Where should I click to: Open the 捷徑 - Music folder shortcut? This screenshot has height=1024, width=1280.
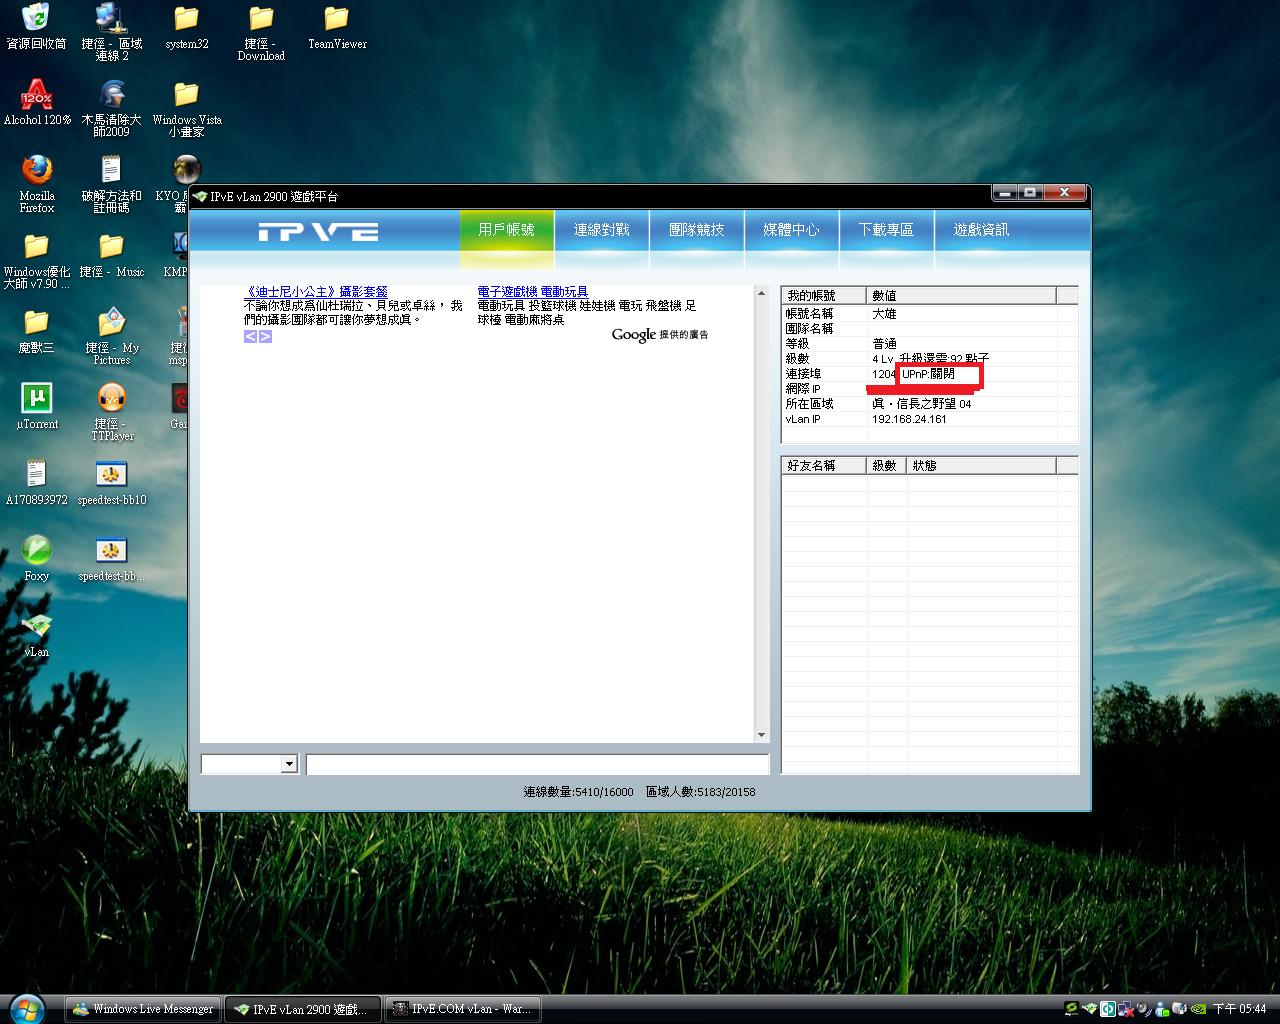coord(111,255)
